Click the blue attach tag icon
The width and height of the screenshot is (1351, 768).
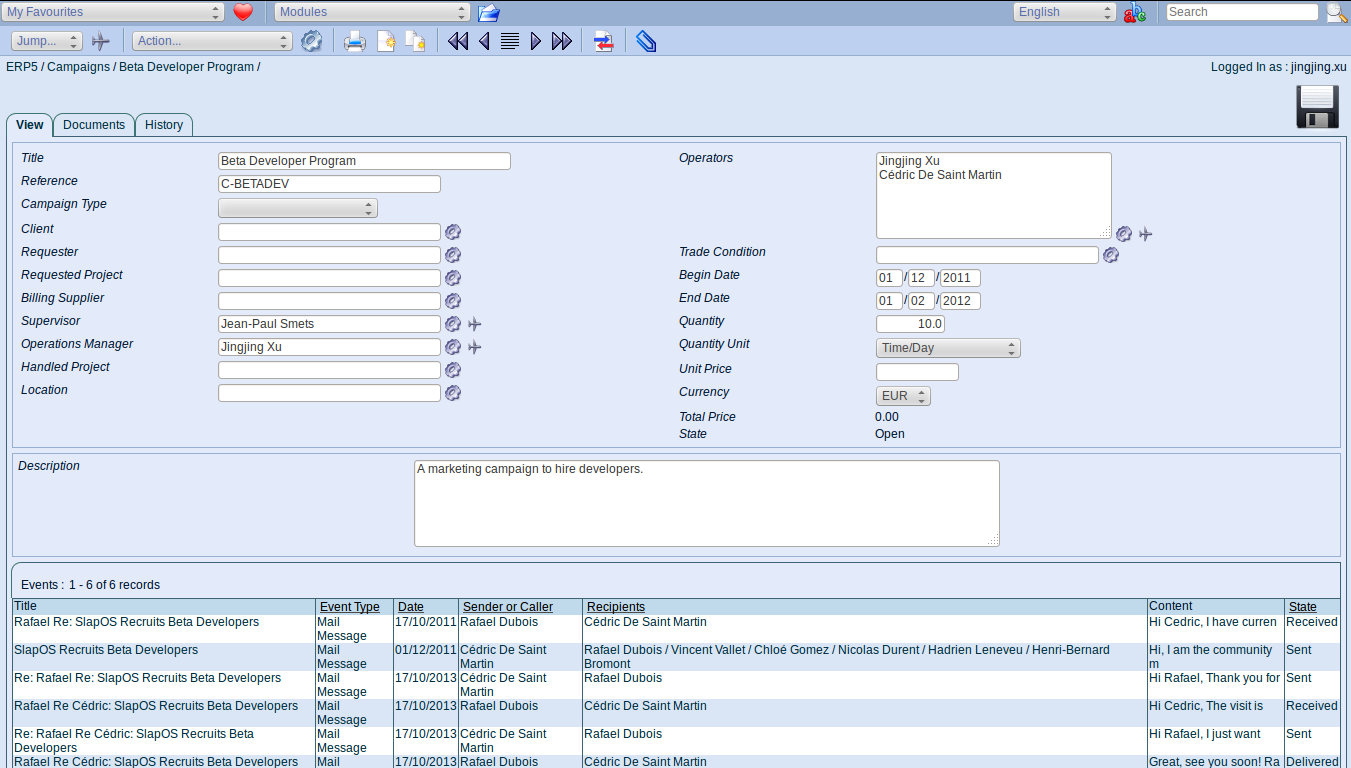click(646, 41)
